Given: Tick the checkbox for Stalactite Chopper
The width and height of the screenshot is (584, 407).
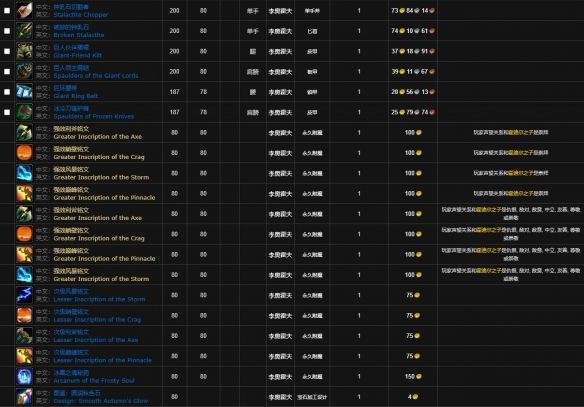Looking at the screenshot, I should pos(7,10).
